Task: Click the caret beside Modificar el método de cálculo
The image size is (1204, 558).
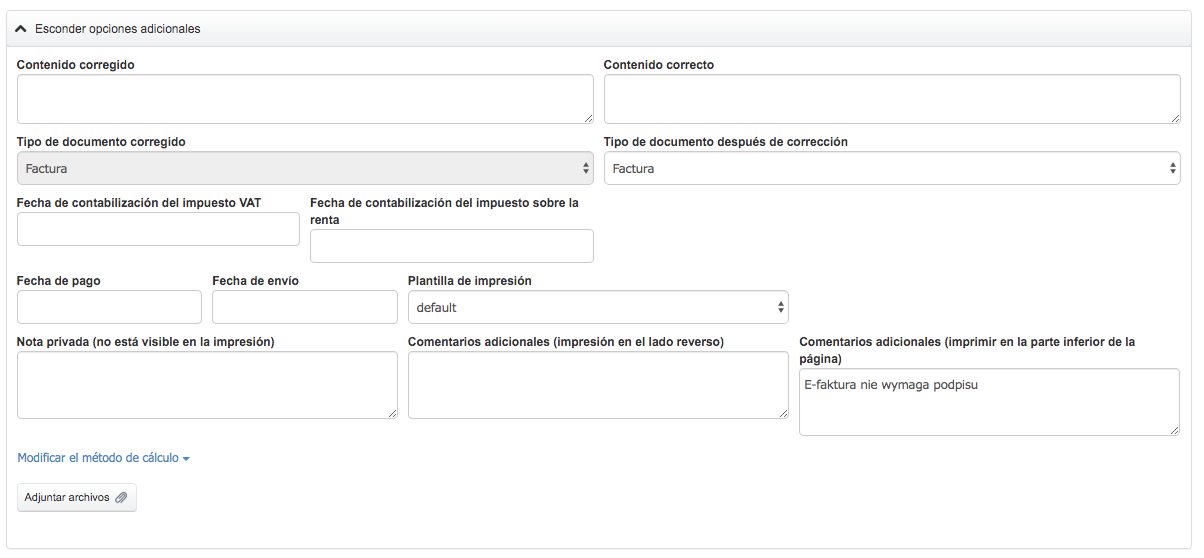Action: coord(186,459)
